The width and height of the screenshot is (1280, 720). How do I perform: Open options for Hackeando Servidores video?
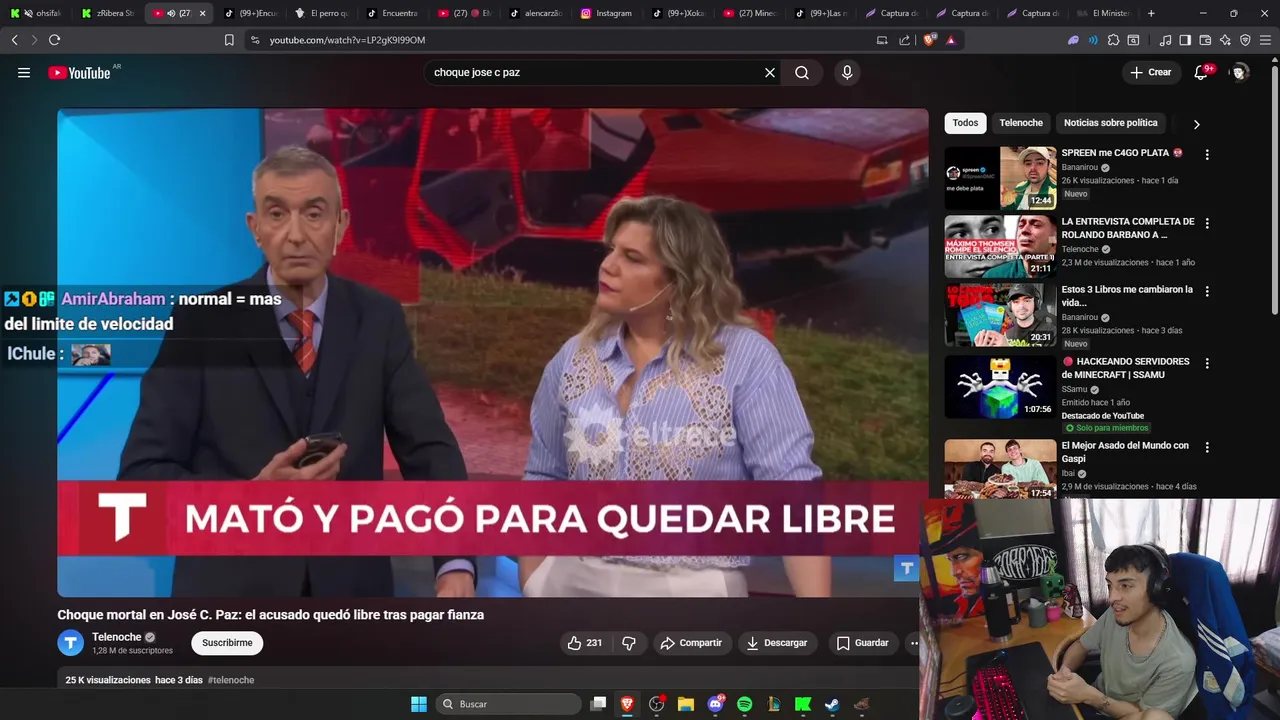point(1207,363)
